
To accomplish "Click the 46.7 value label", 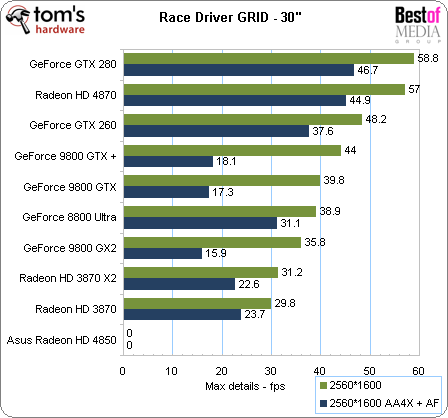I will (x=368, y=70).
